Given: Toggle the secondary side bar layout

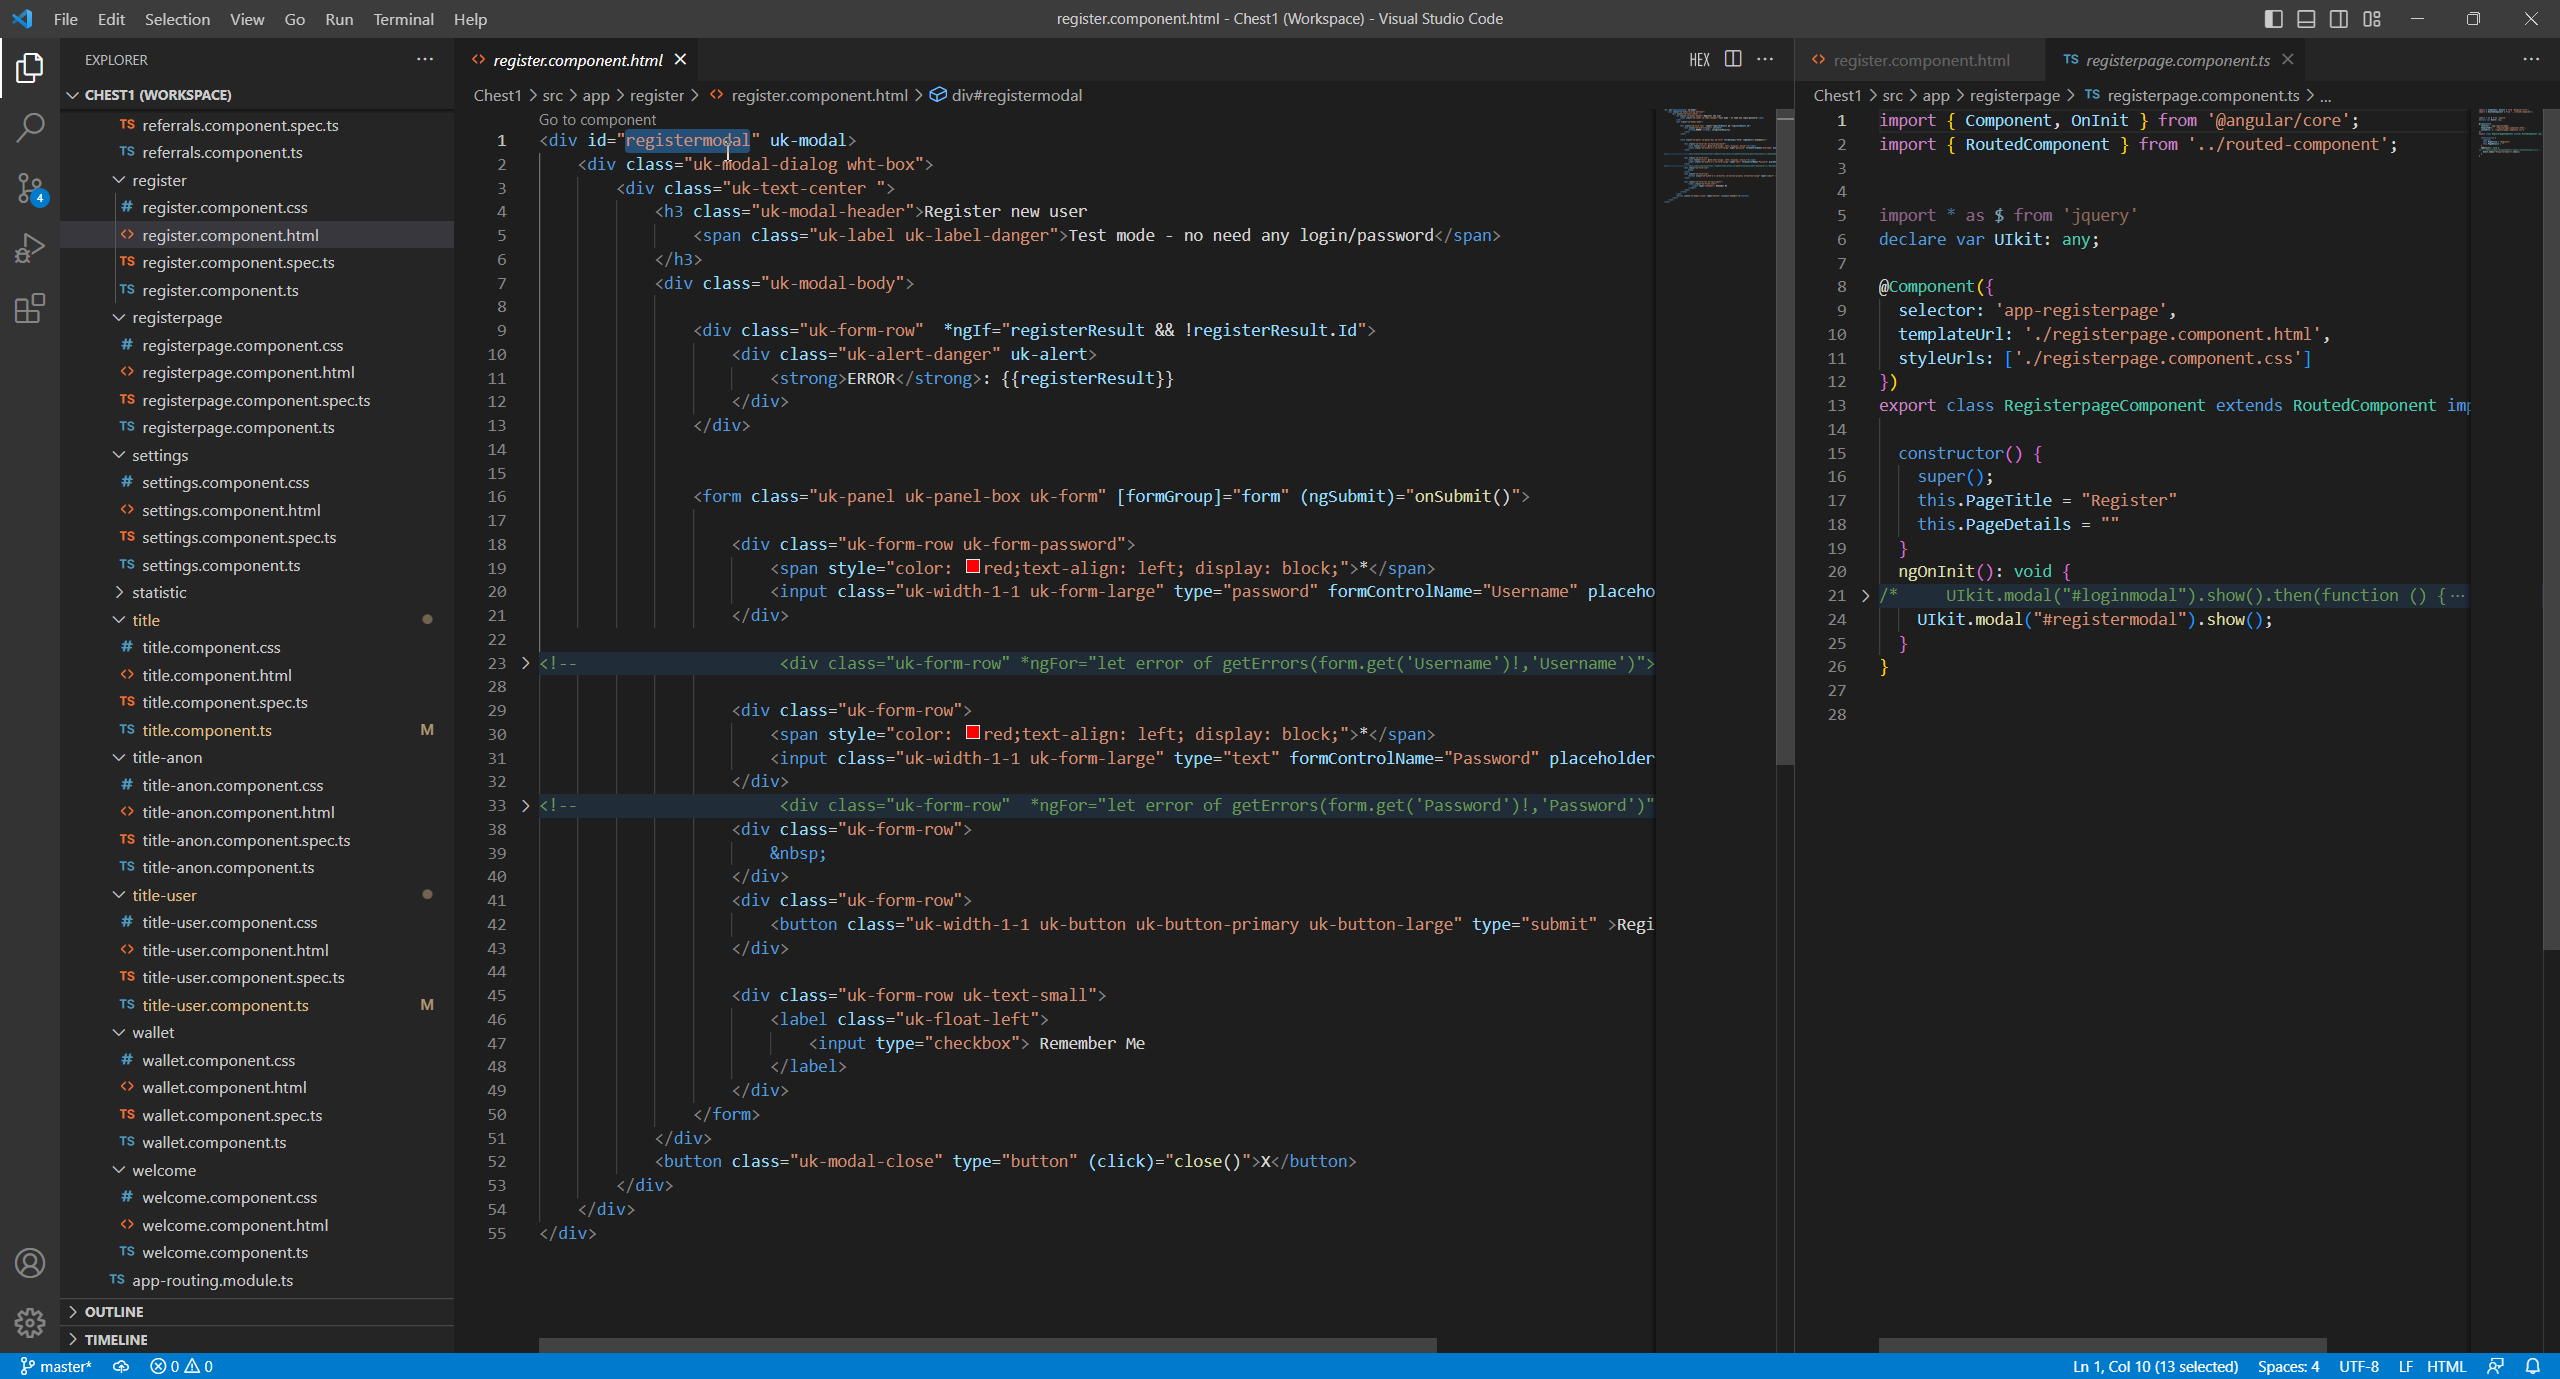Looking at the screenshot, I should tap(2339, 19).
